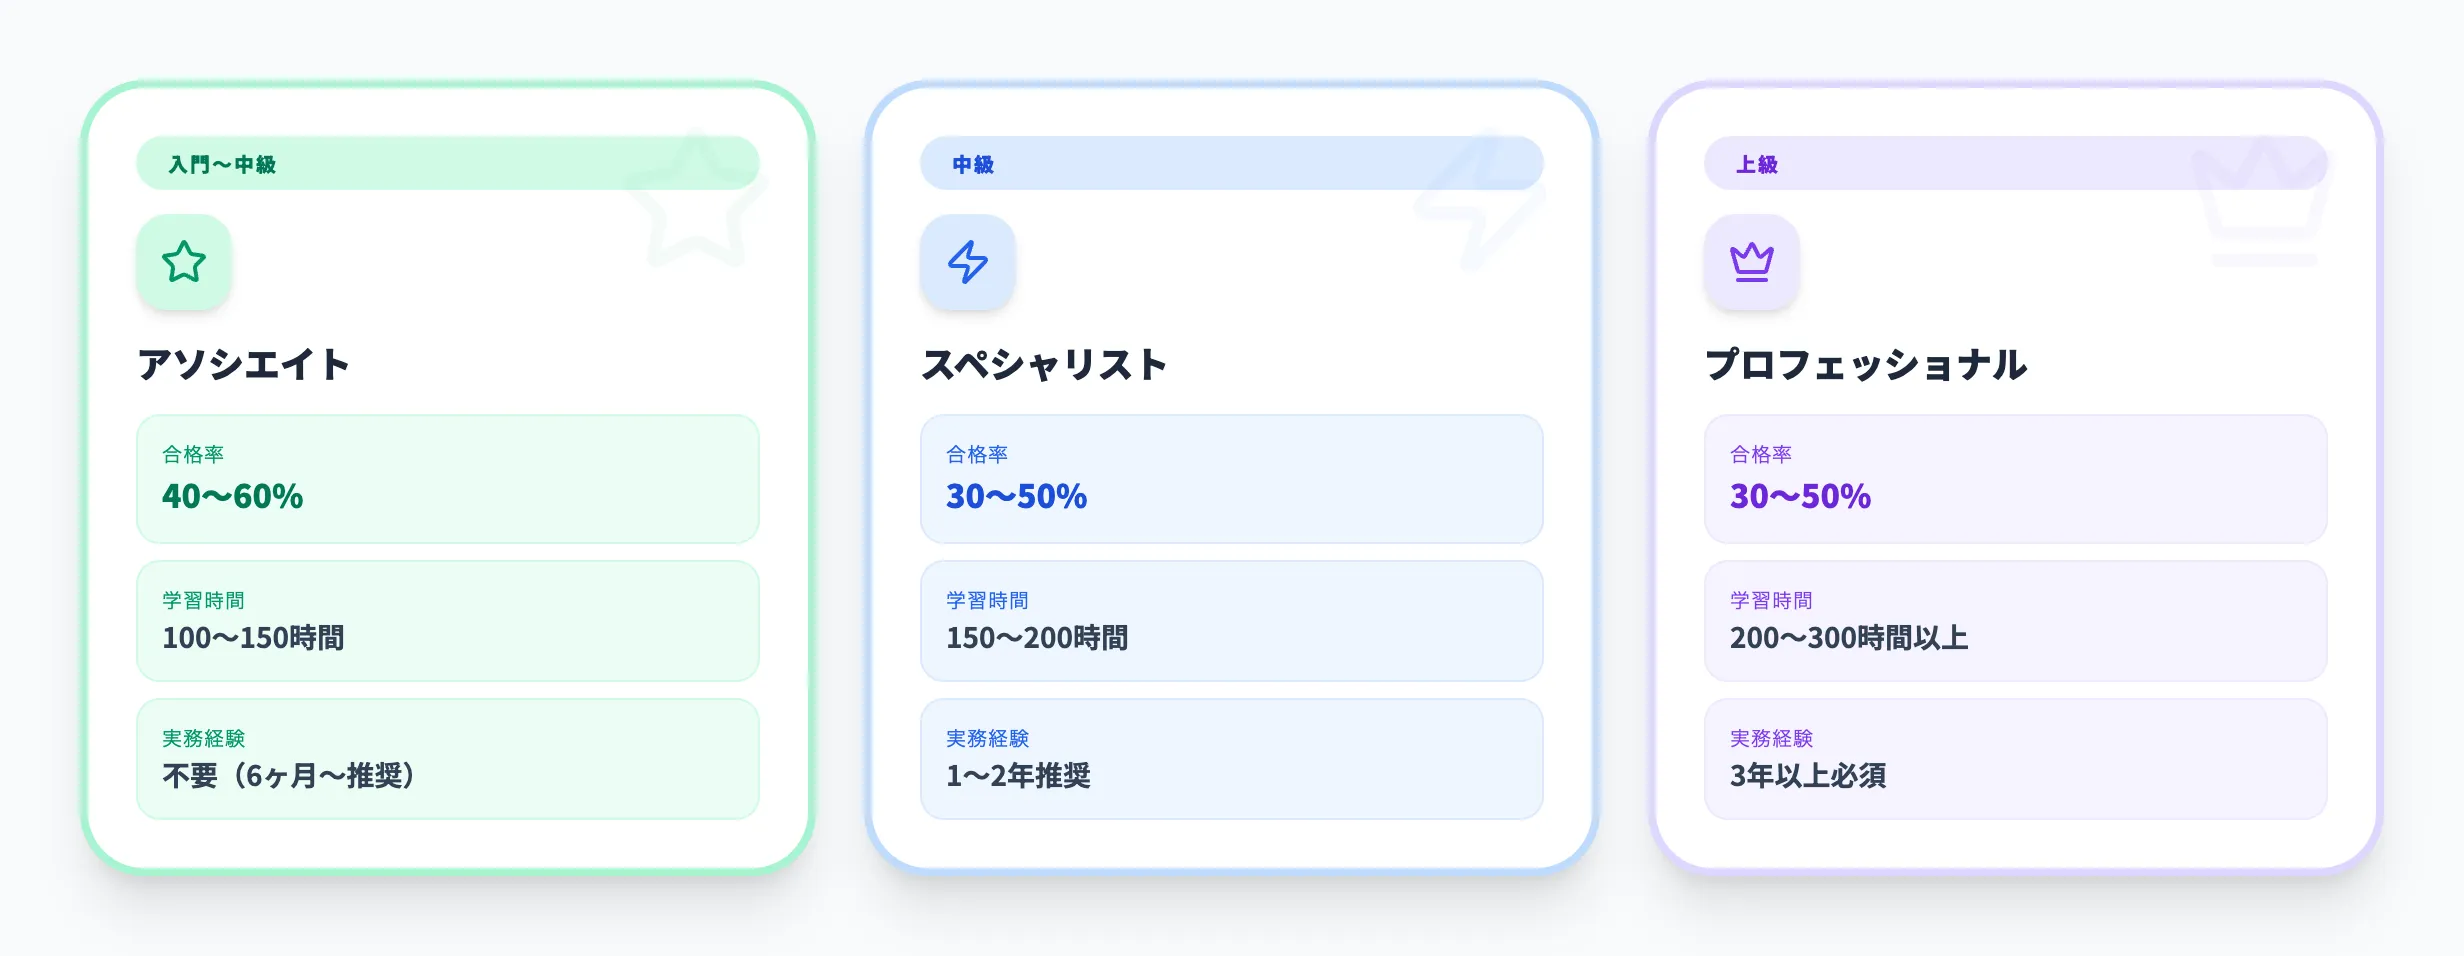Viewport: 2464px width, 956px height.
Task: Select the star icon on the アソシエイト card
Action: 184,262
